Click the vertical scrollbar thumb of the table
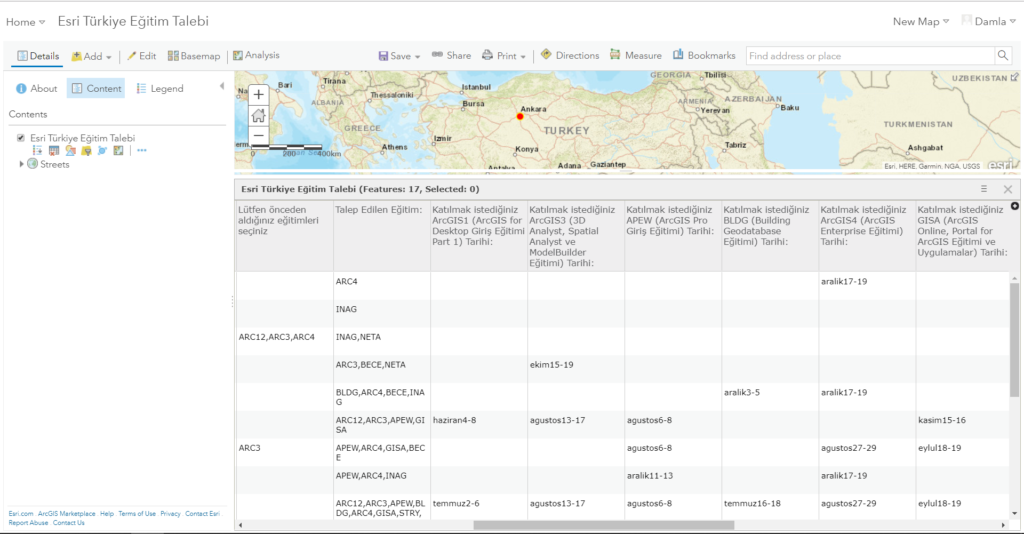Viewport: 1024px width, 534px height. tap(1014, 339)
